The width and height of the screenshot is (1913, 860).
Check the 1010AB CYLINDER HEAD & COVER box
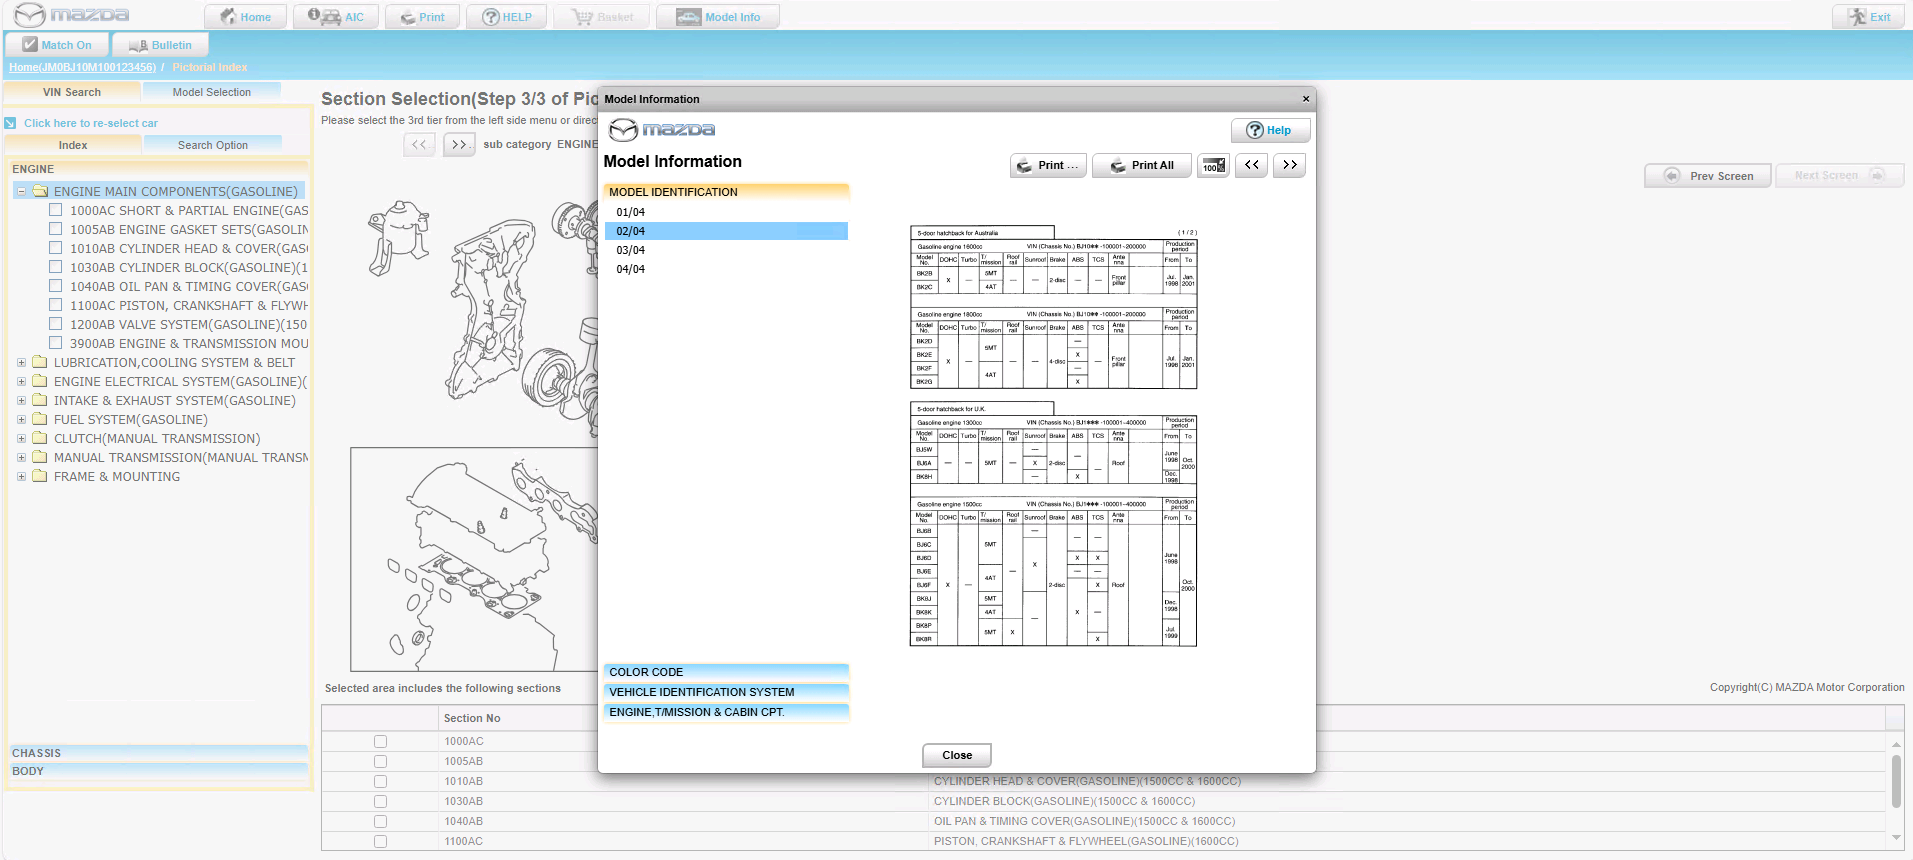click(56, 248)
